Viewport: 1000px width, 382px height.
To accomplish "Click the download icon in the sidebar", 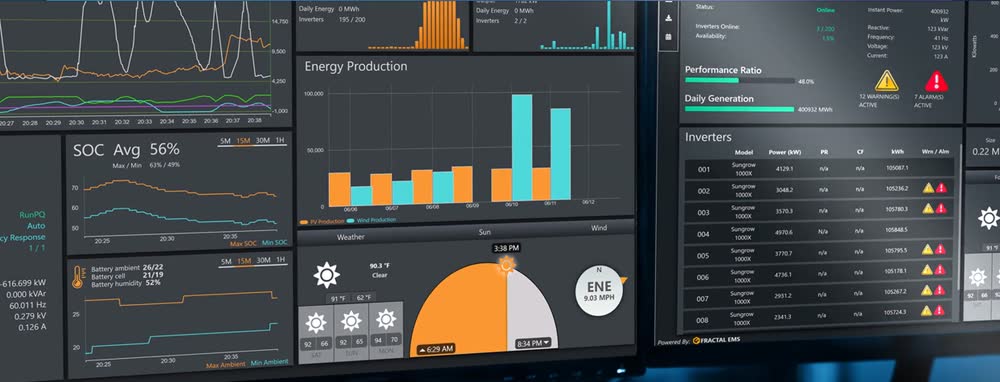I will 668,18.
